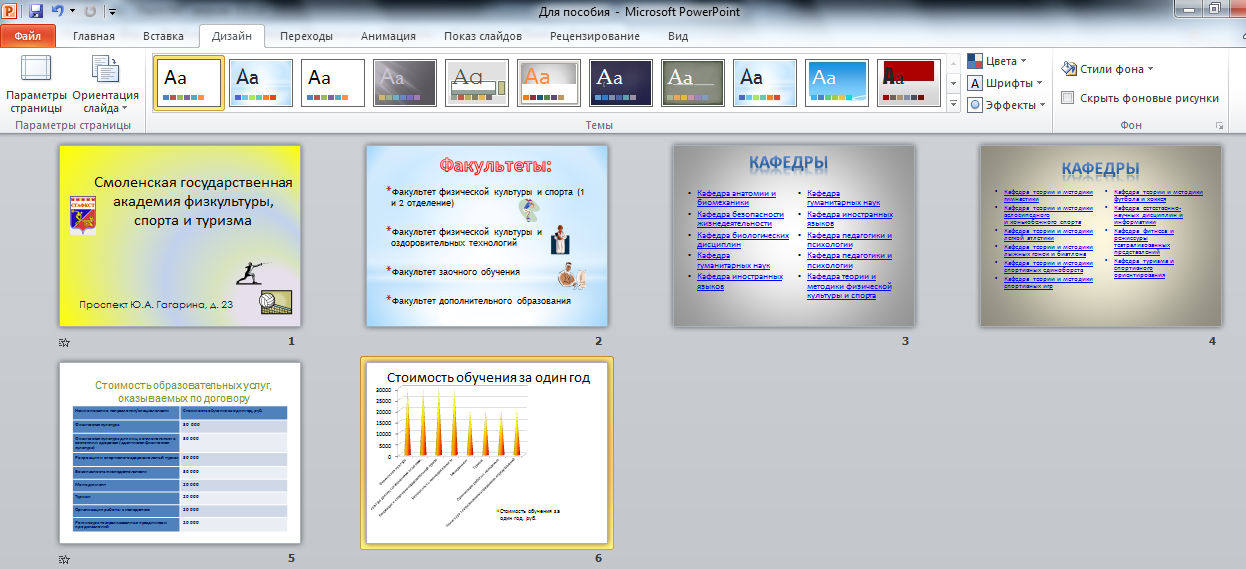Switch to the Главная ribbon tab

coord(94,36)
